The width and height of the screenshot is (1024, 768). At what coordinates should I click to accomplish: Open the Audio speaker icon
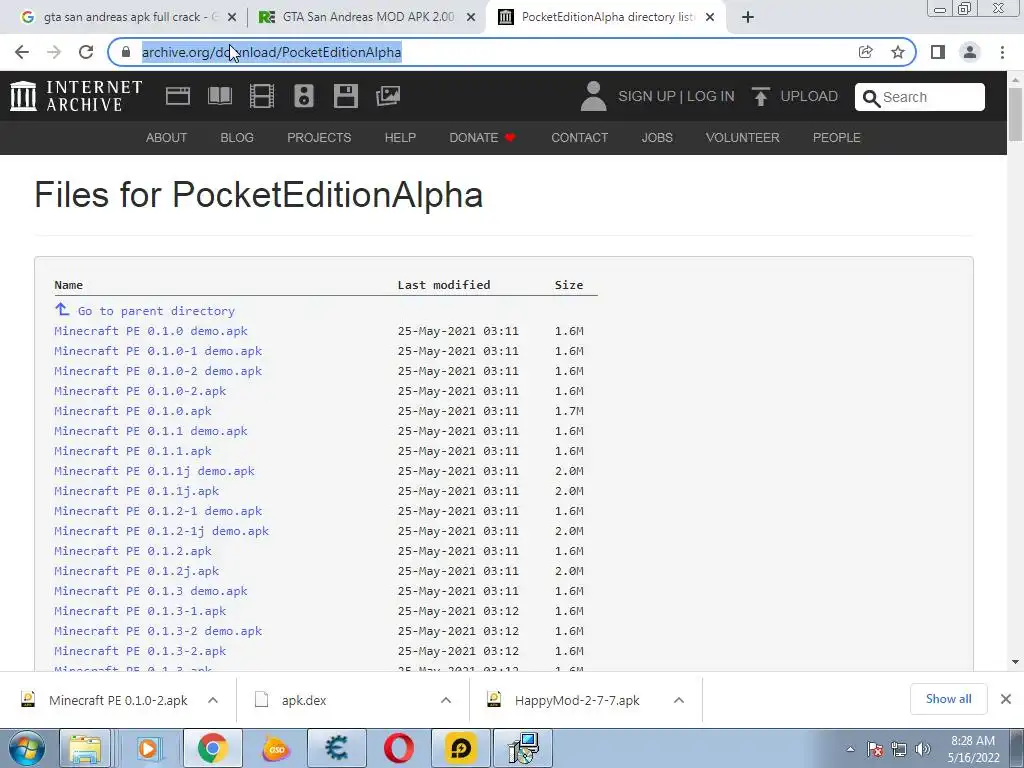click(304, 96)
